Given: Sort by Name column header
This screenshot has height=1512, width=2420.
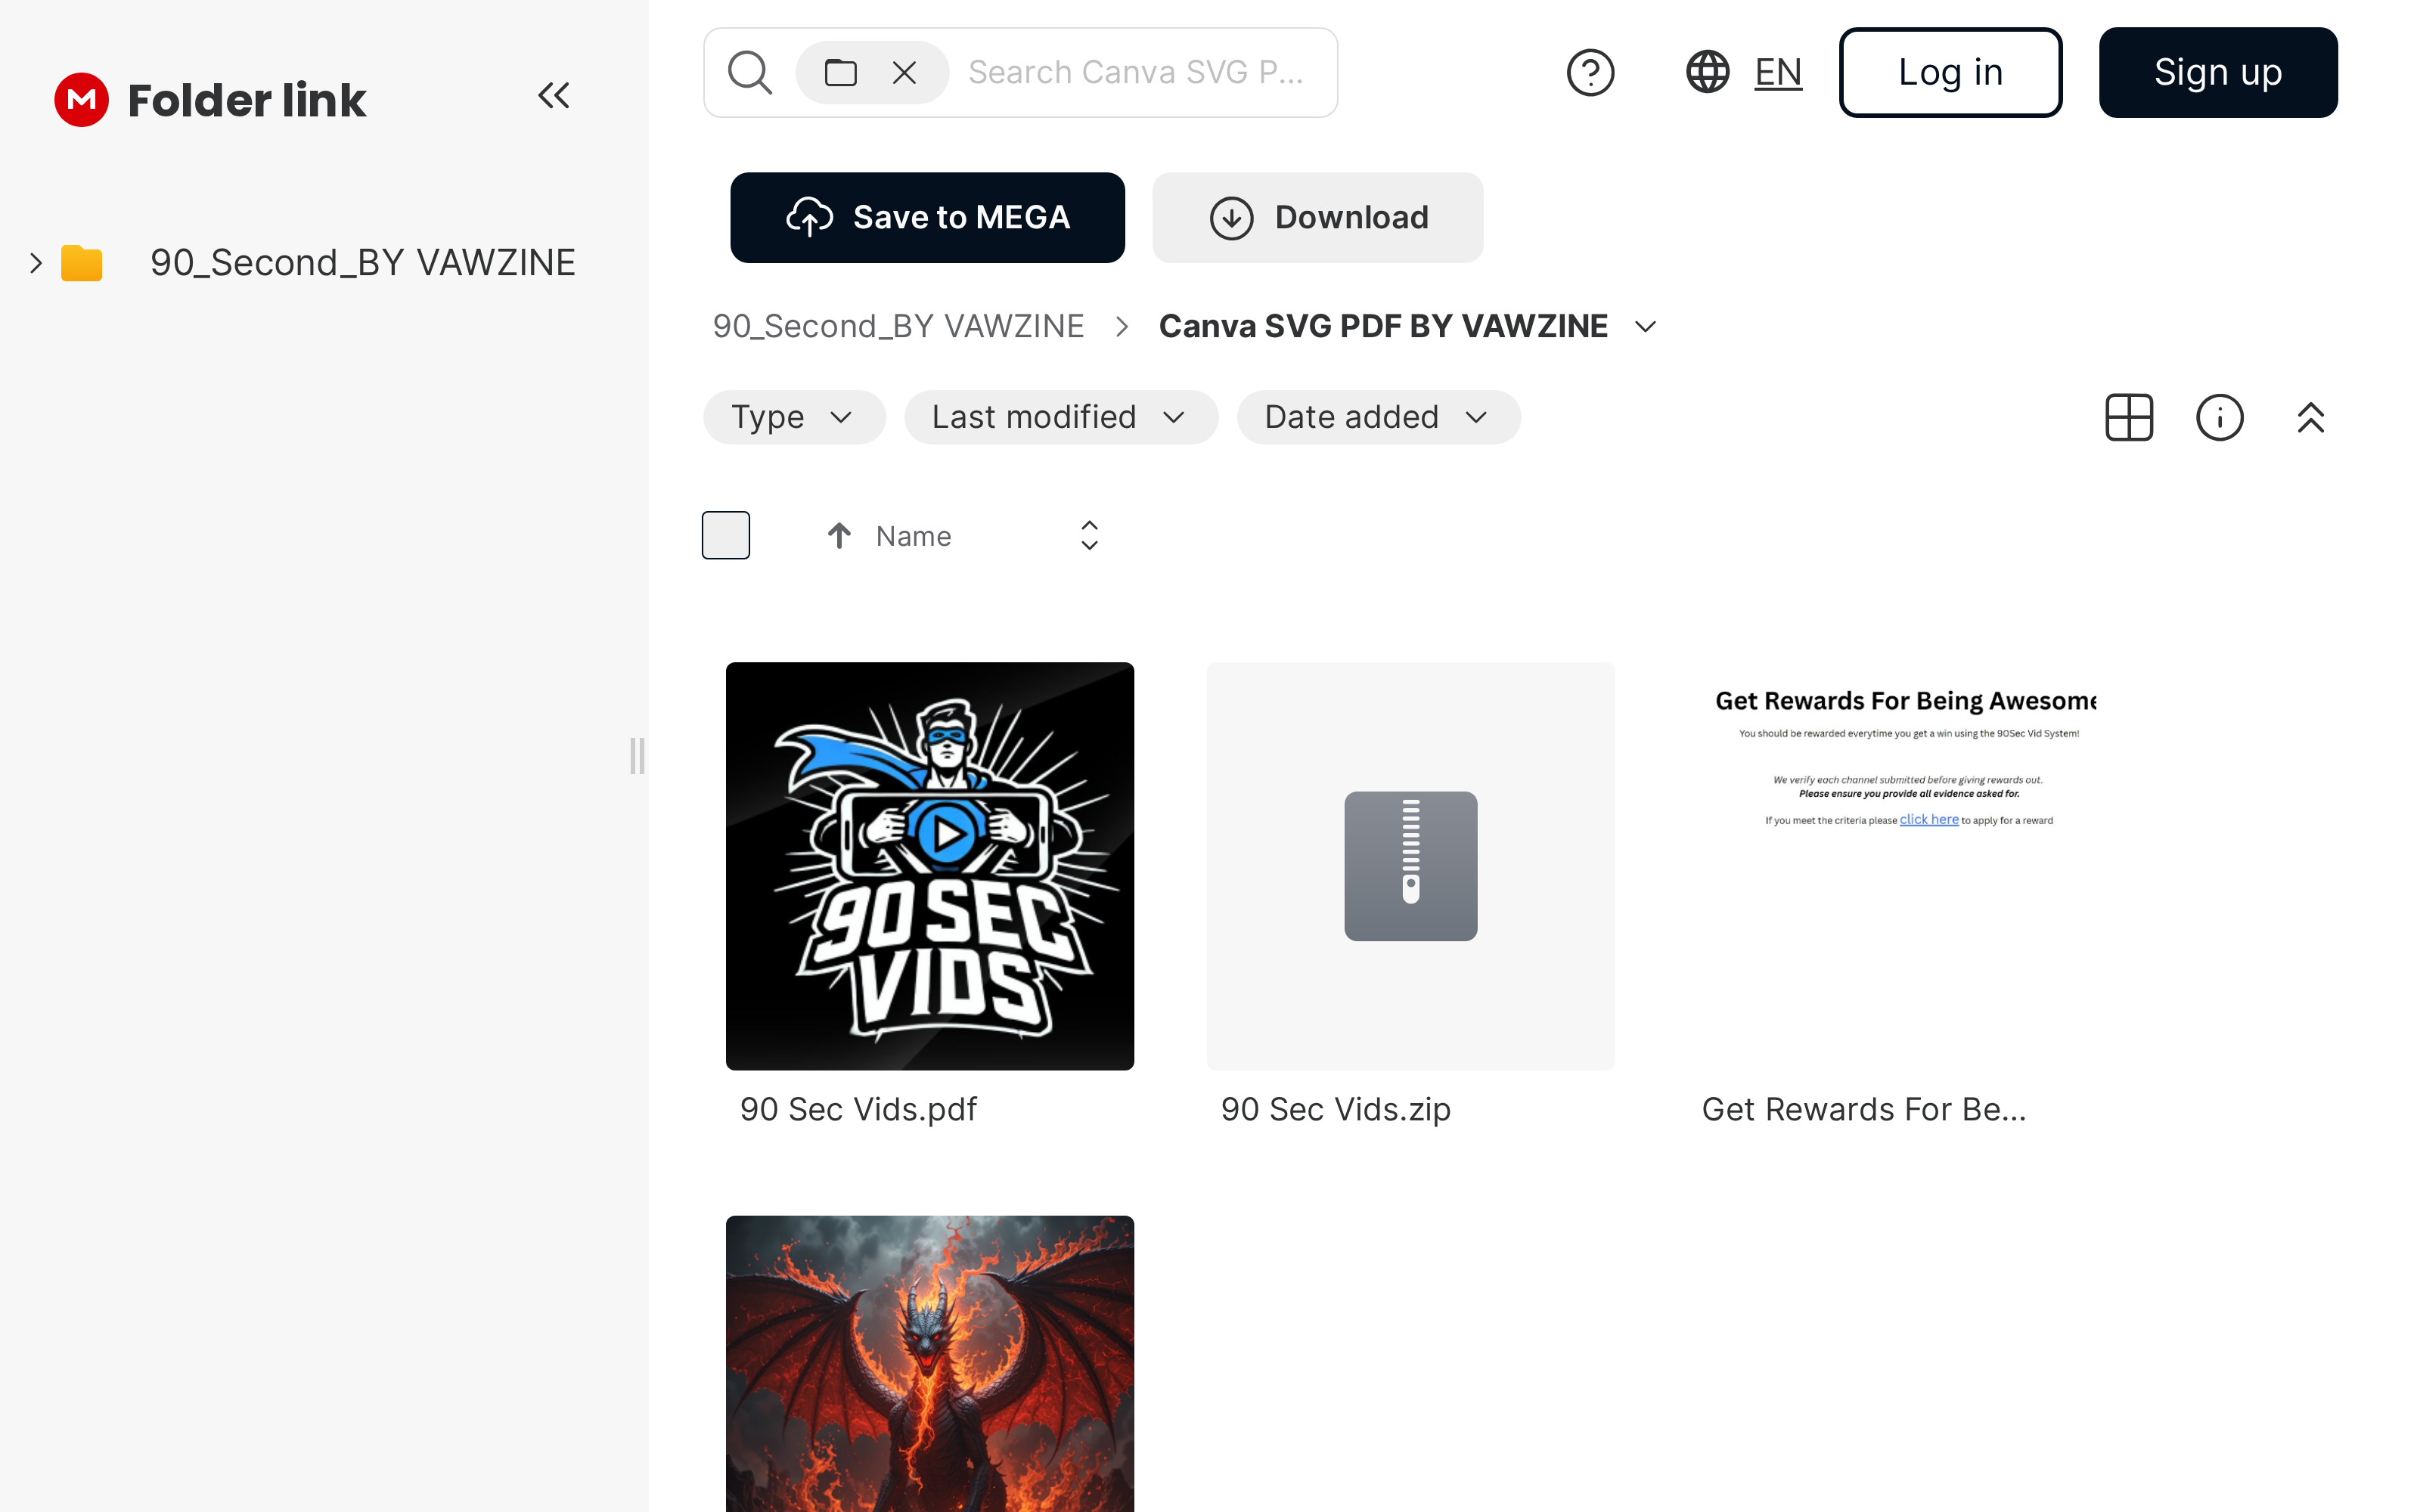Looking at the screenshot, I should pyautogui.click(x=914, y=536).
